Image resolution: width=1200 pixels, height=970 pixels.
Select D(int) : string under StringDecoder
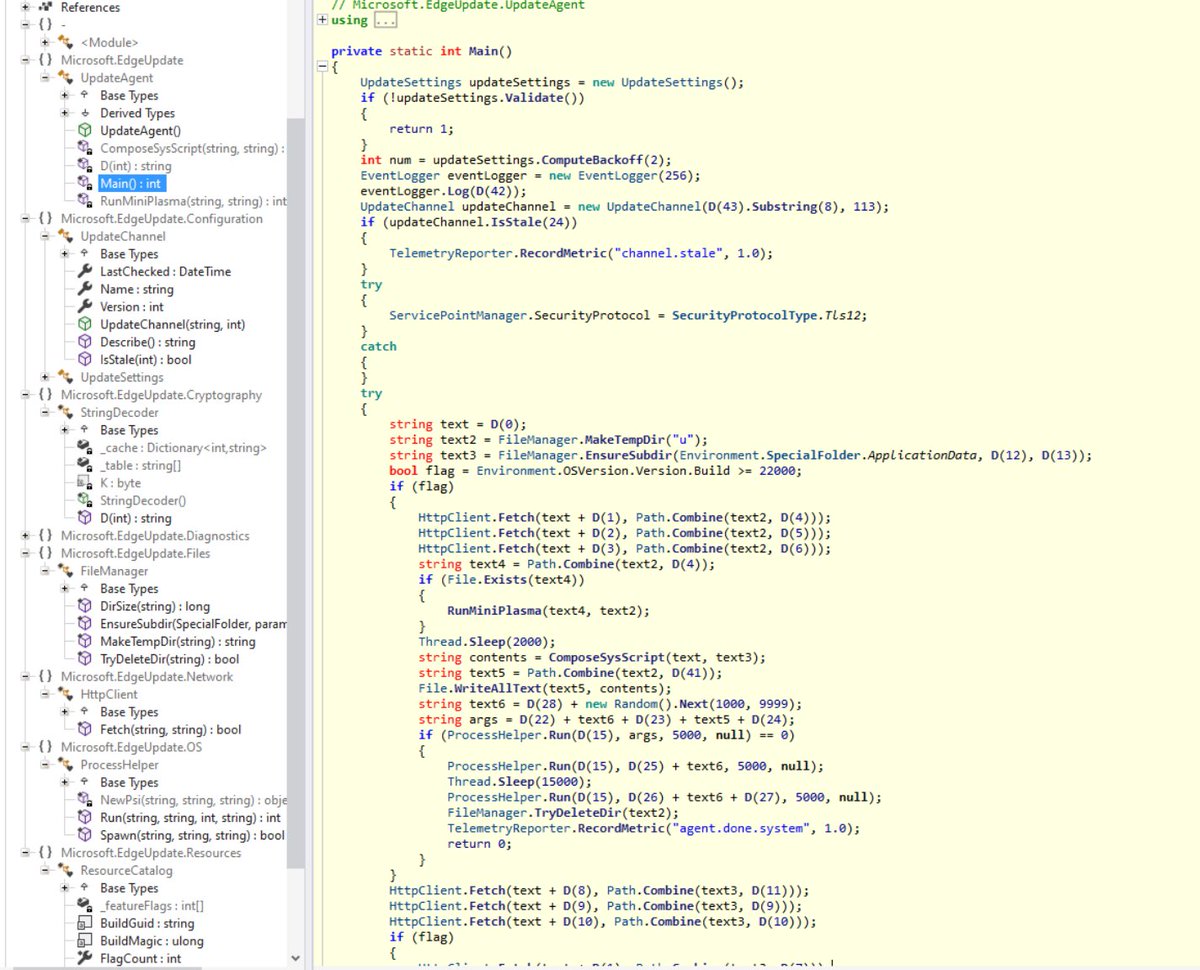click(x=135, y=518)
